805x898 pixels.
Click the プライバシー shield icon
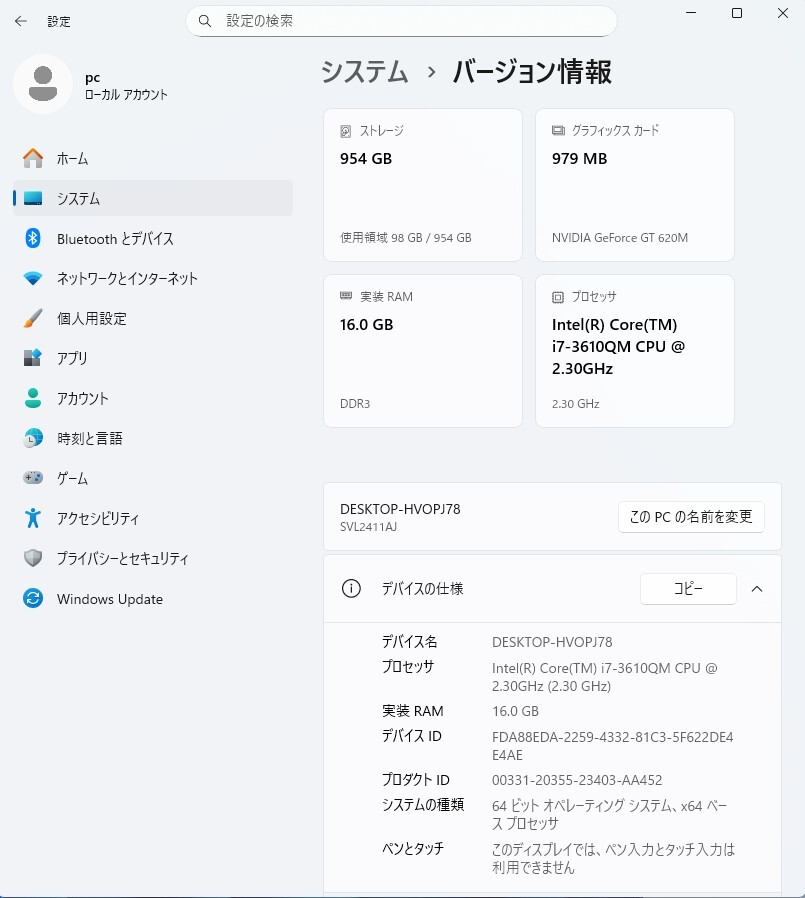click(x=33, y=558)
